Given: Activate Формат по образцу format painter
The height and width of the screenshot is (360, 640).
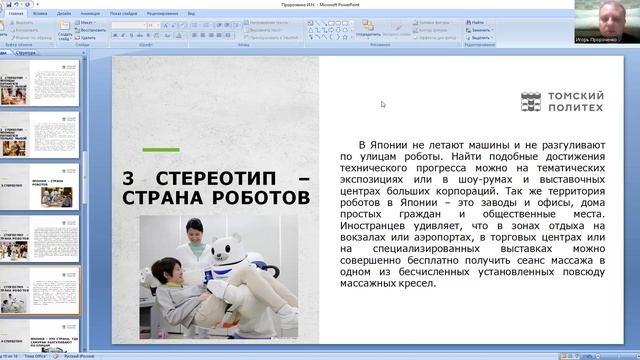Looking at the screenshot, I should [x=31, y=38].
